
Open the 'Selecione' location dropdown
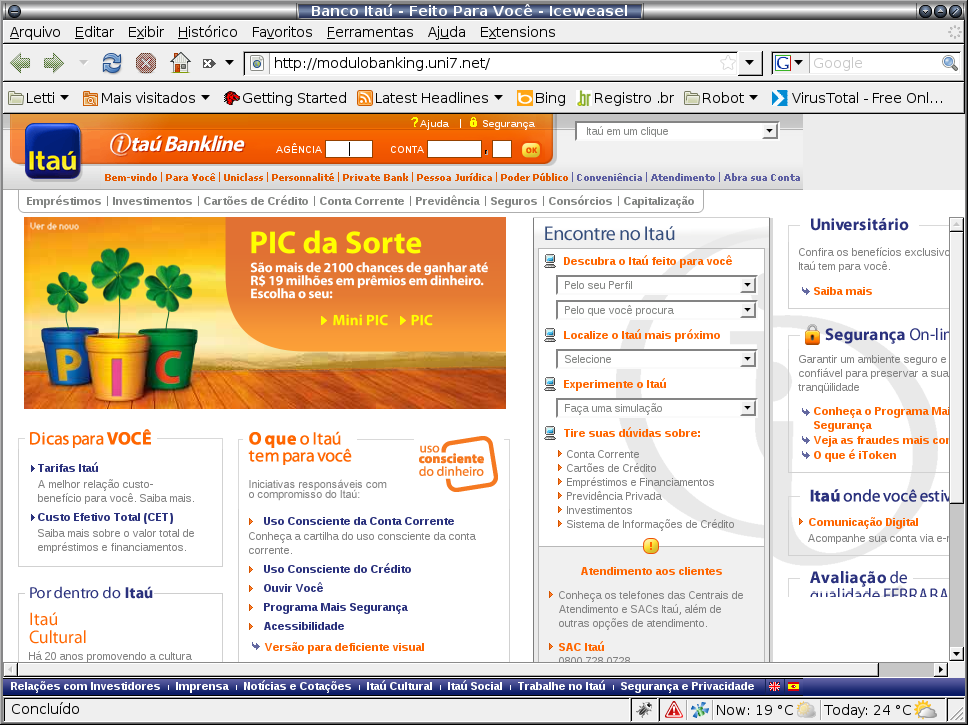(656, 359)
